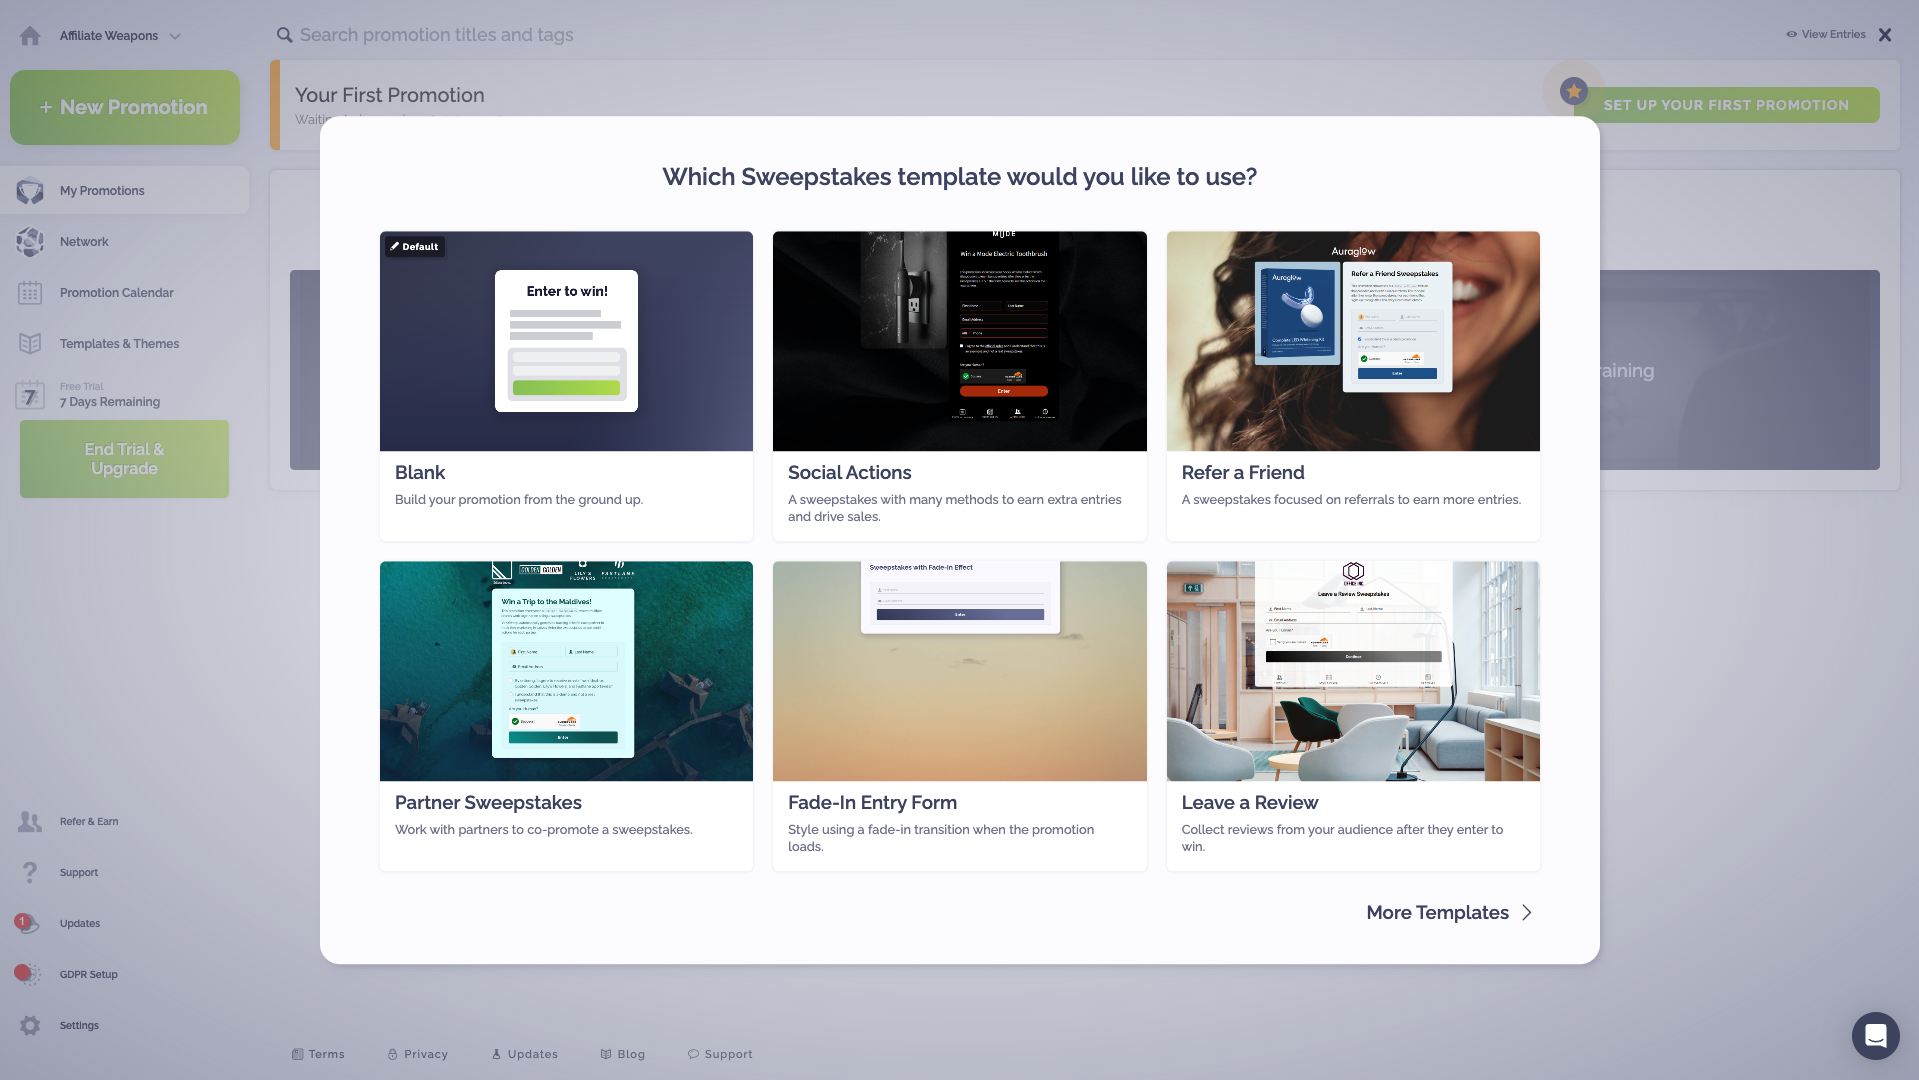Toggle View Entries eye option

click(x=1826, y=35)
